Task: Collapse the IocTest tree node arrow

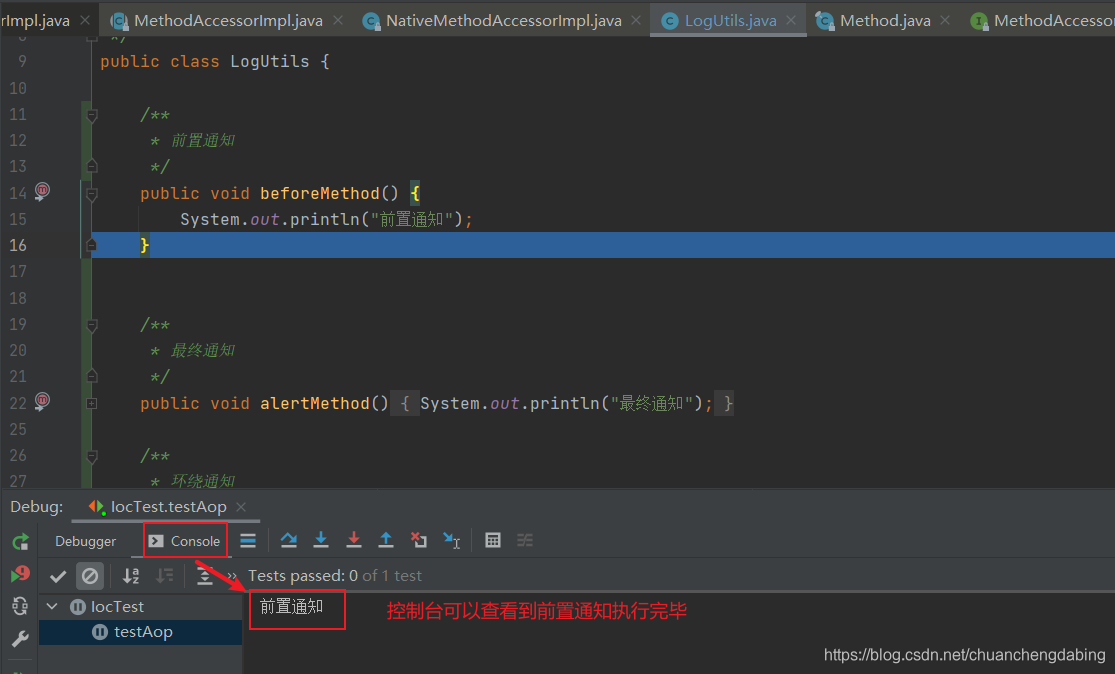Action: [x=52, y=606]
